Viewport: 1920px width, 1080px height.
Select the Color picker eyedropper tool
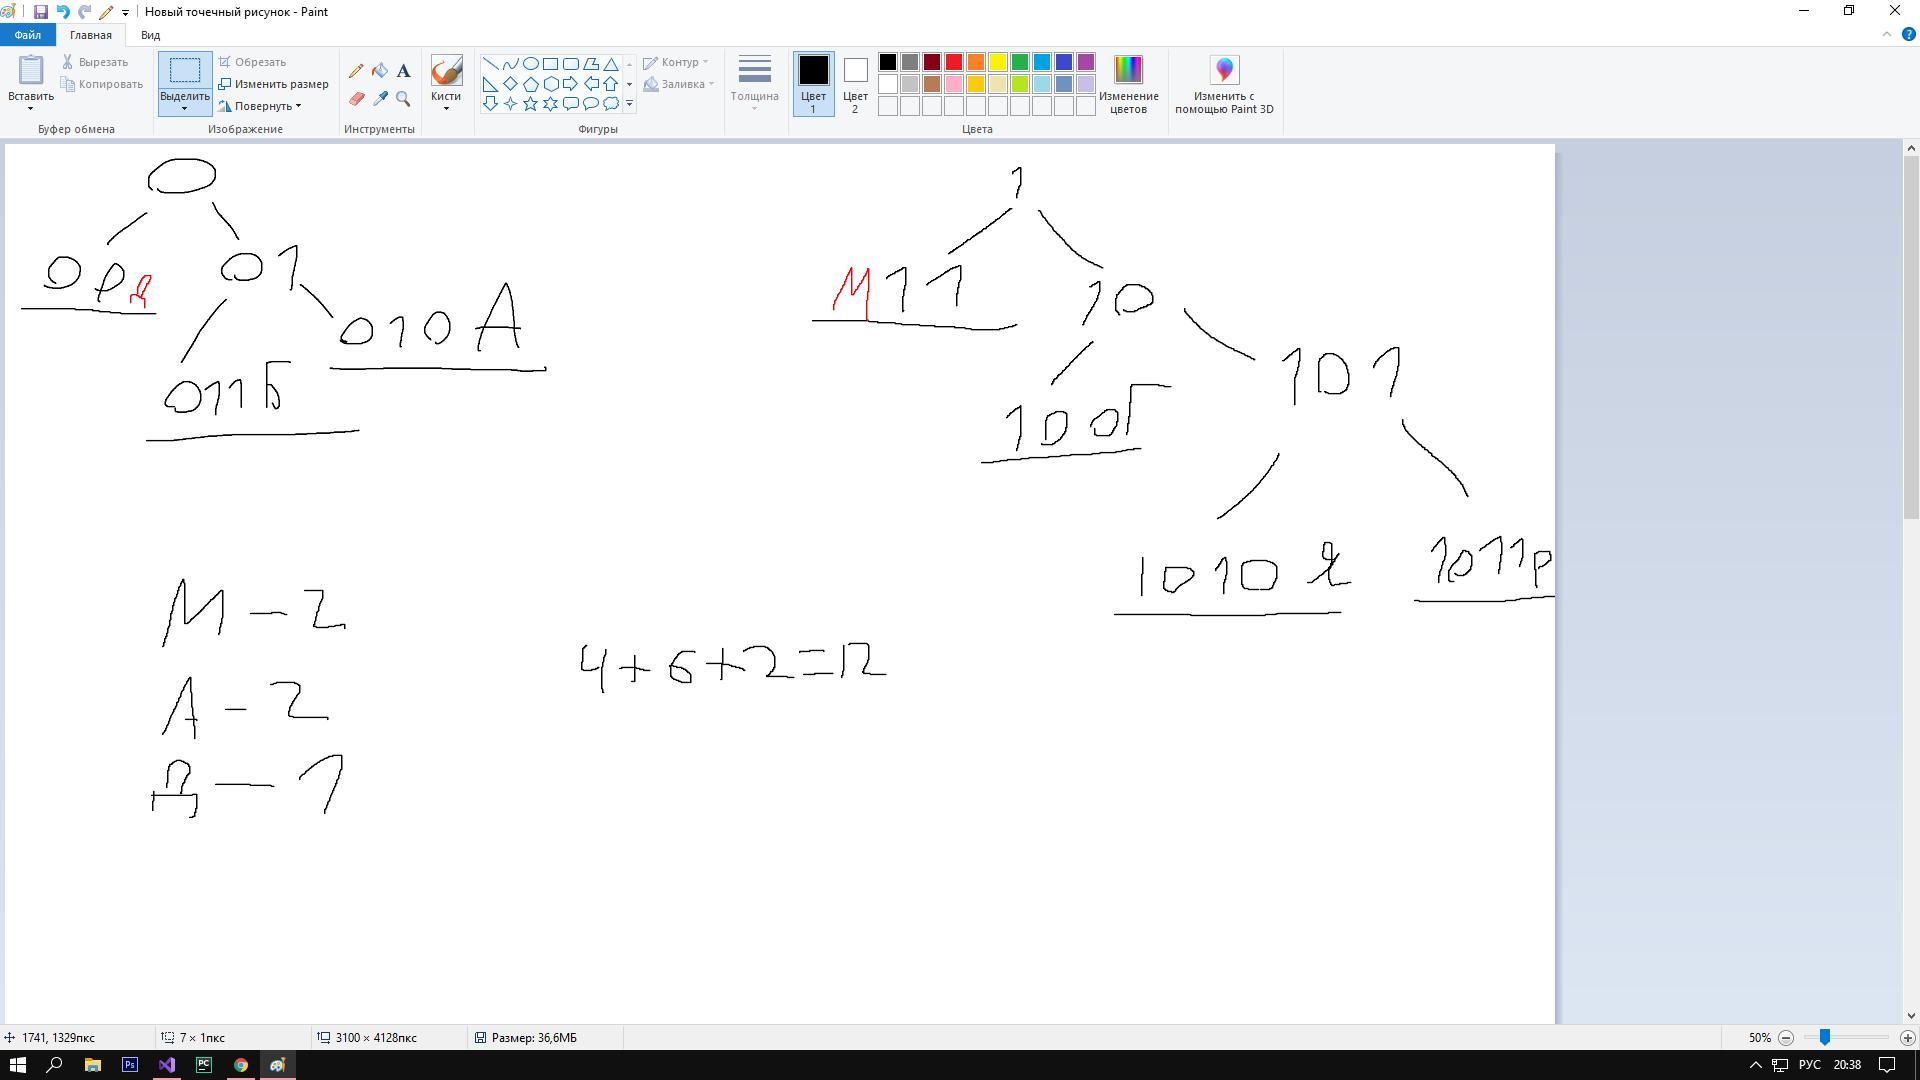click(380, 99)
